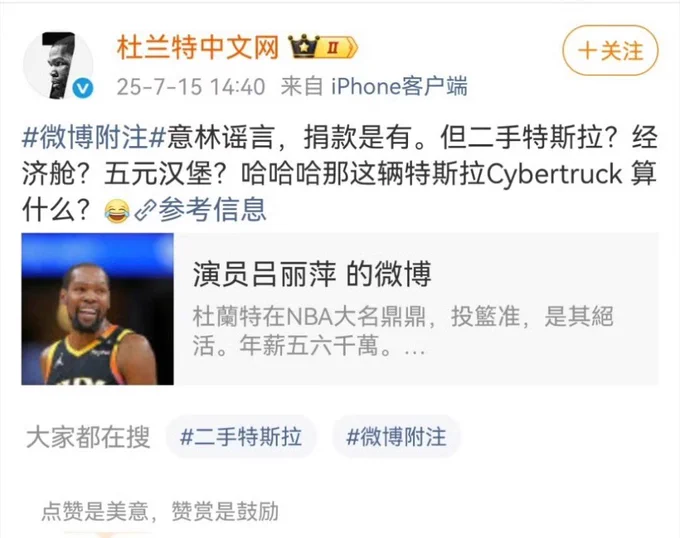The width and height of the screenshot is (680, 538).
Task: Open the #微博附注# hashtag in post
Action: [x=94, y=137]
